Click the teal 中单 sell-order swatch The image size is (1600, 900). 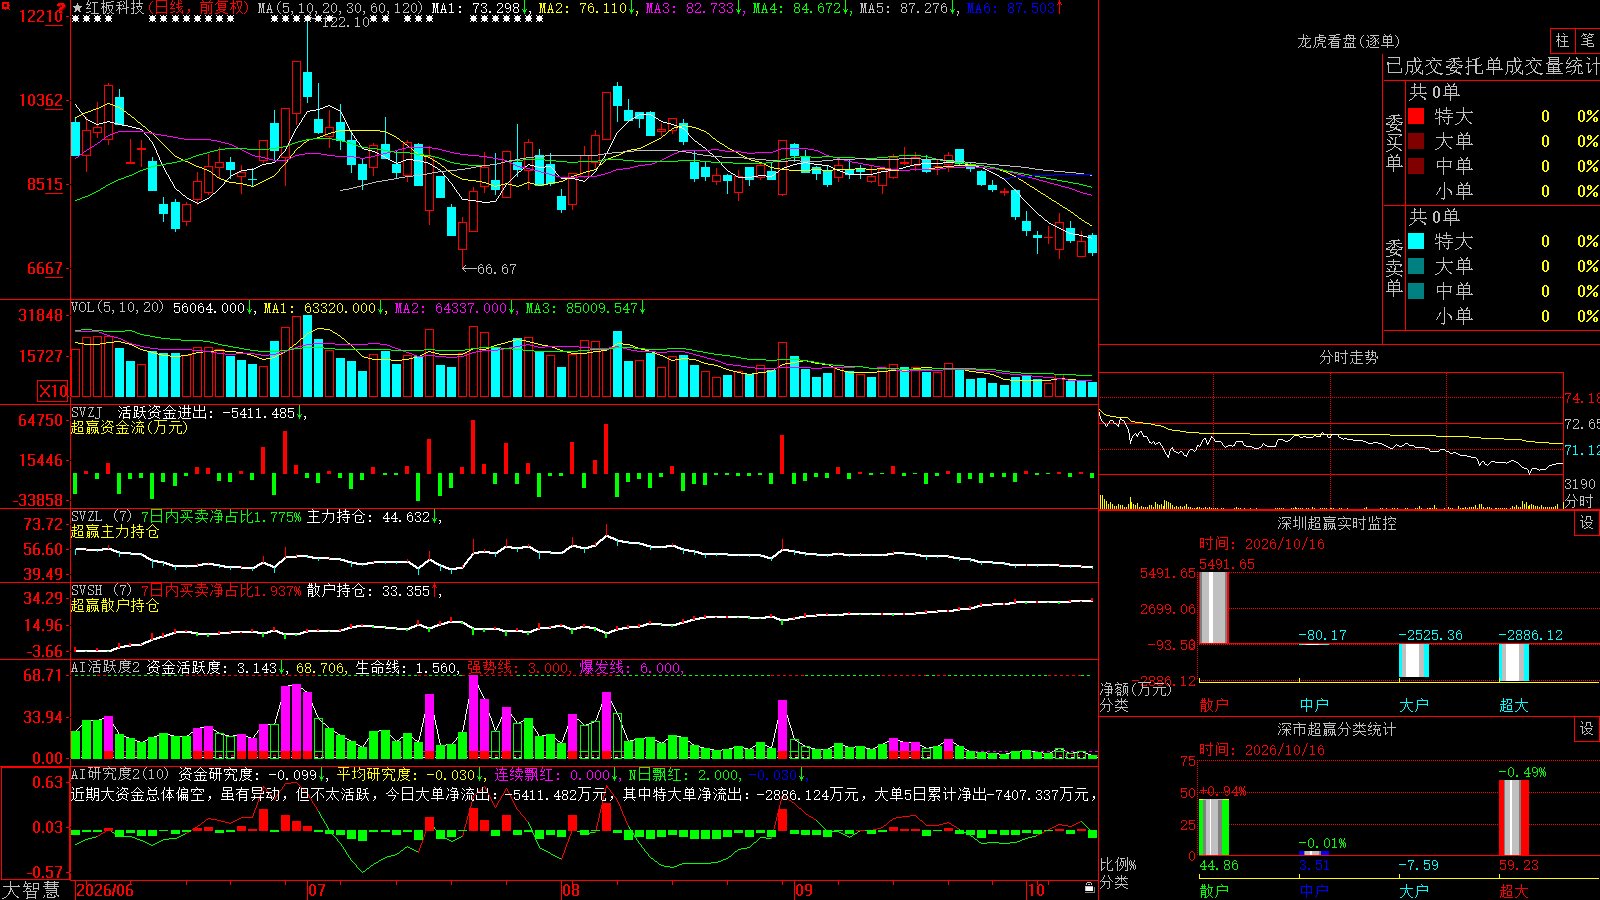[1416, 291]
